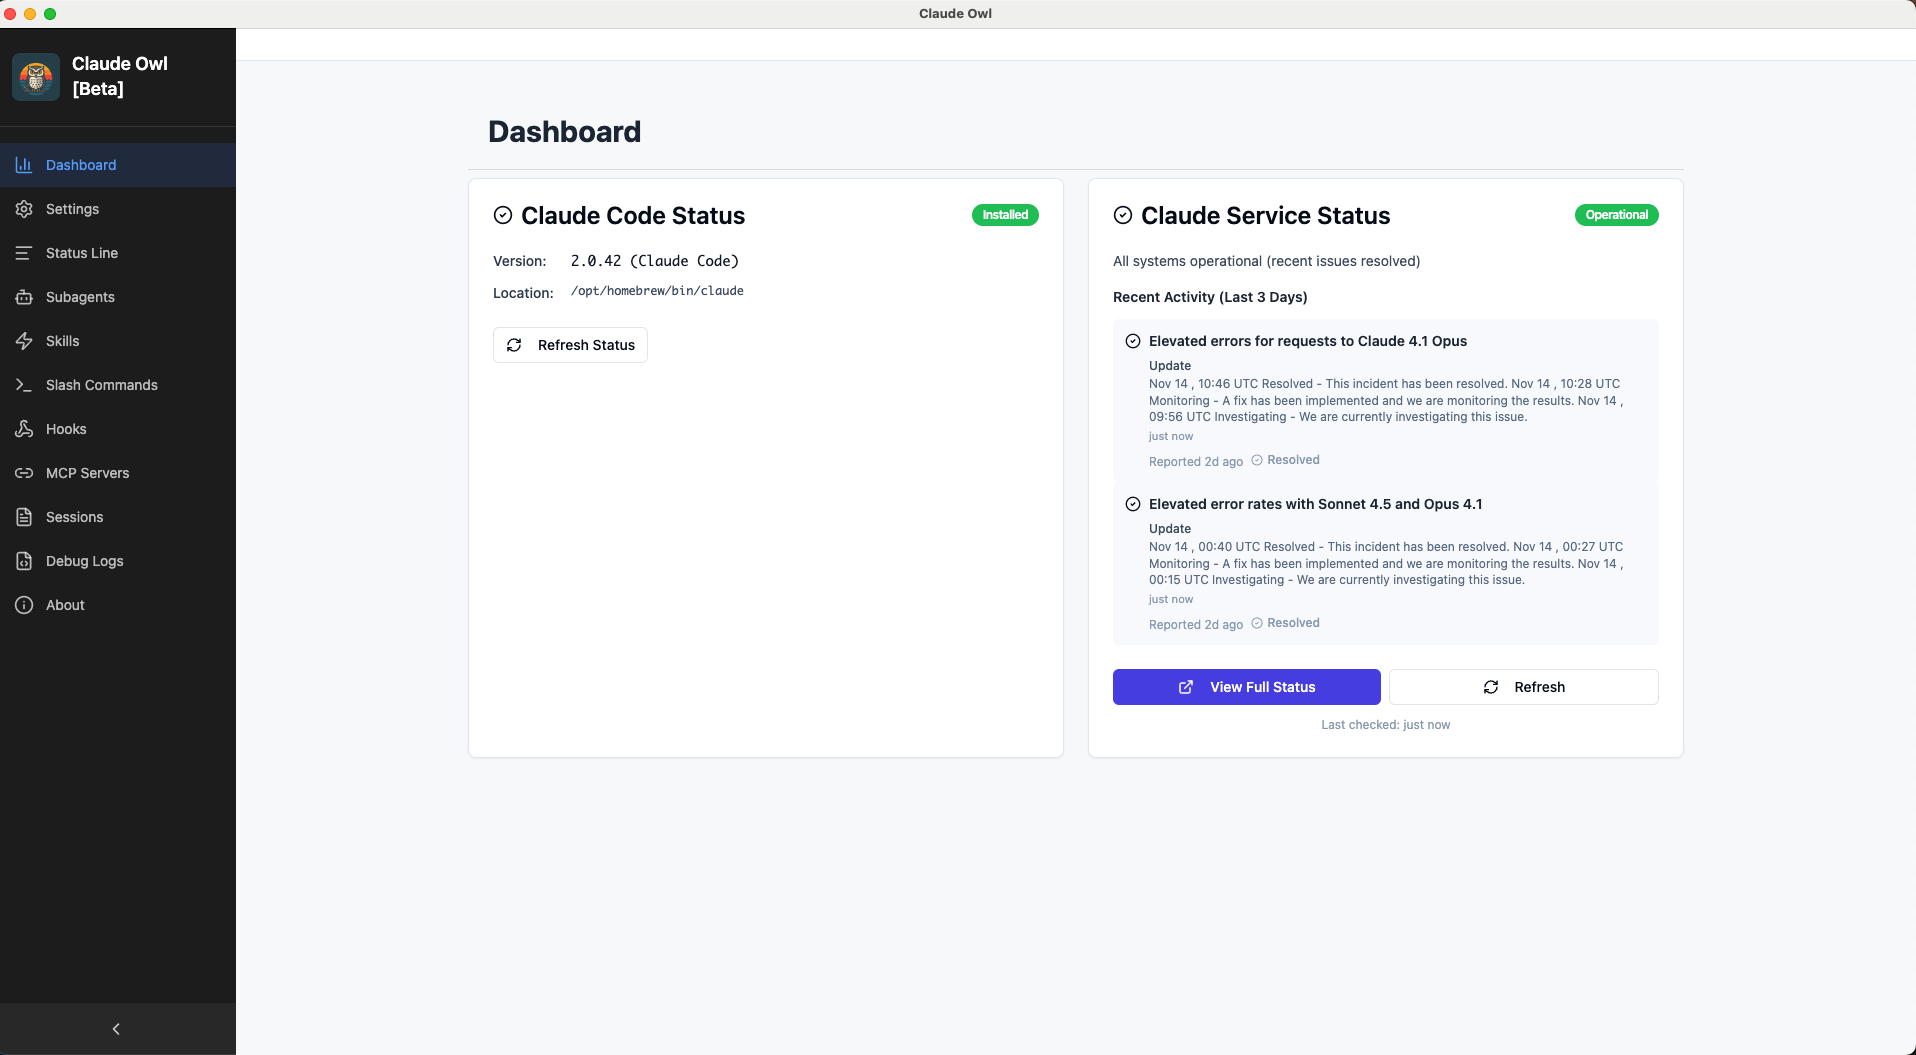Click the green Operational badge

1616,215
